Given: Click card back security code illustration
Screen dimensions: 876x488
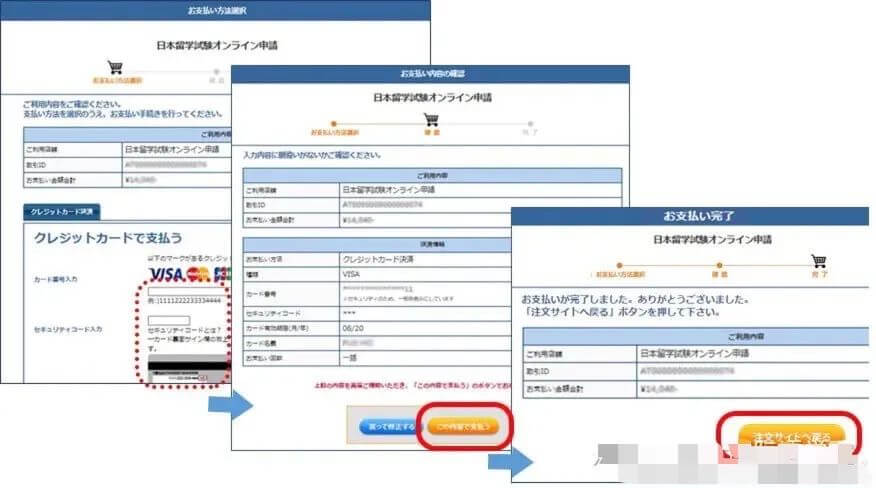Looking at the screenshot, I should coord(189,371).
